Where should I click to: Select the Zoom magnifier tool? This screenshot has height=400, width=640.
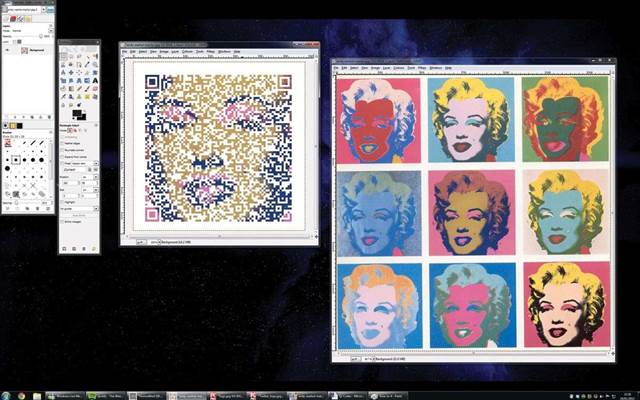pyautogui.click(x=95, y=64)
